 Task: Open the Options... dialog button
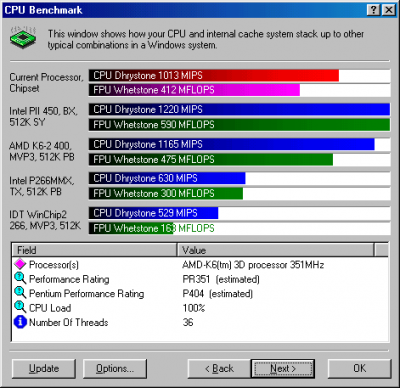click(x=115, y=369)
